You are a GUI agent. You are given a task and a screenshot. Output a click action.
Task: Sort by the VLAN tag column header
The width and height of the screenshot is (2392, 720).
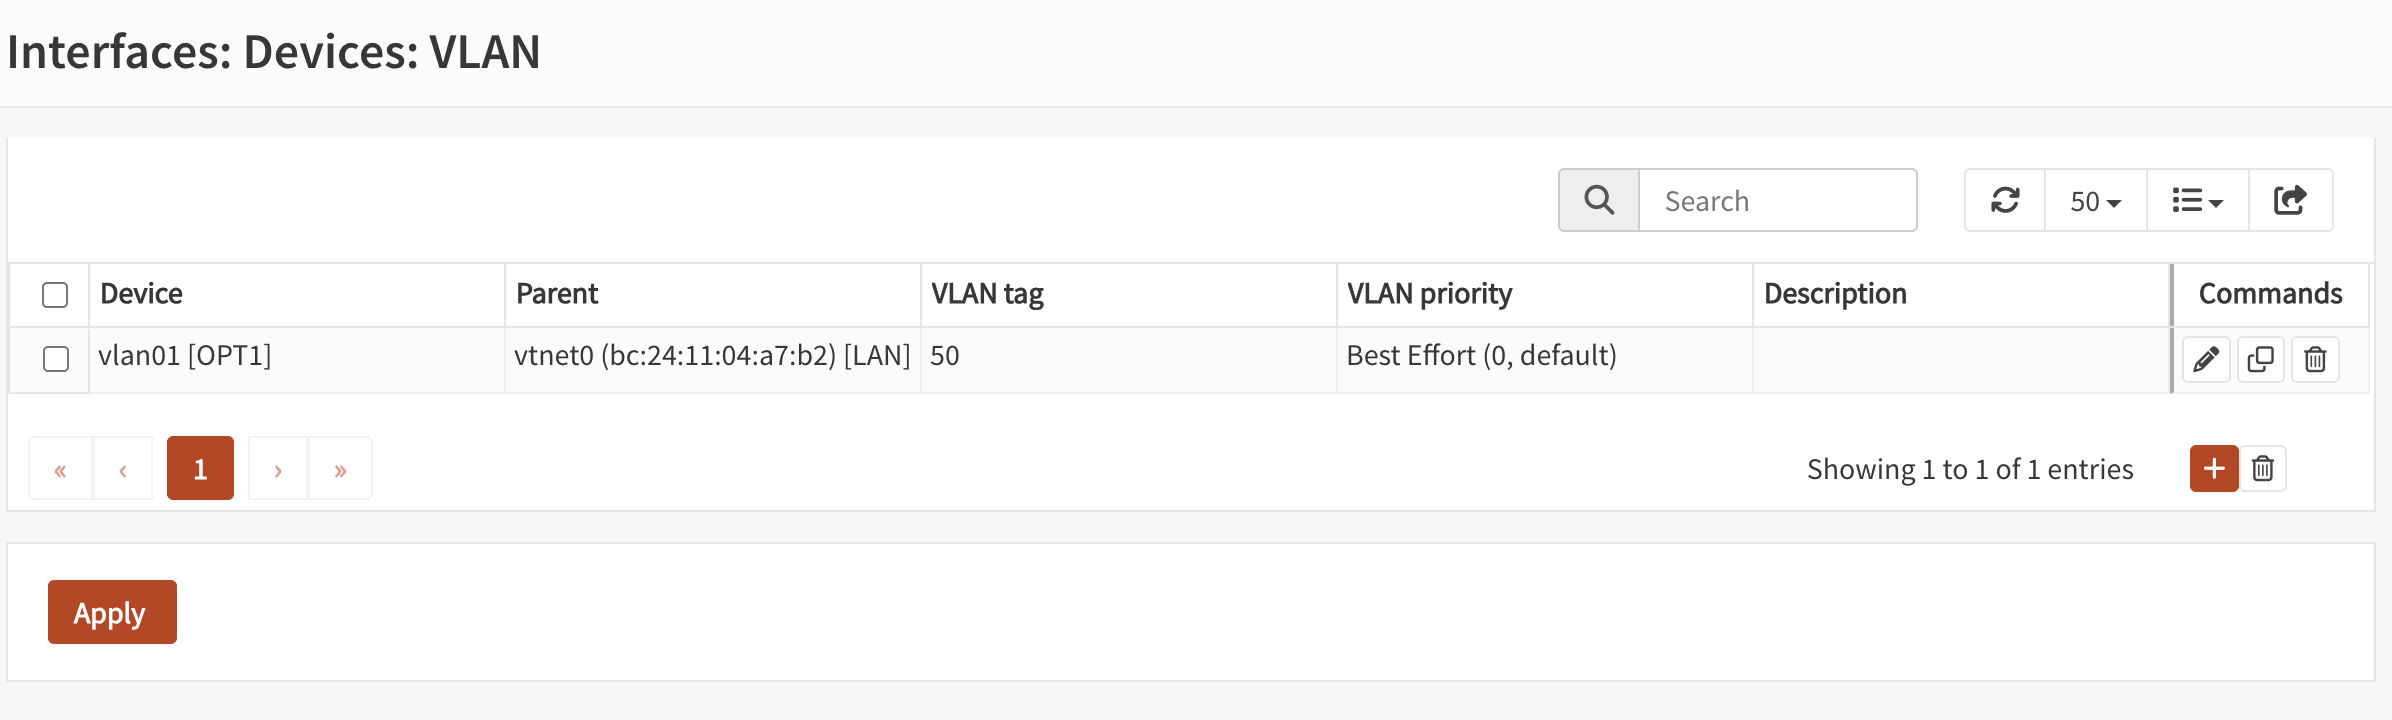pos(987,294)
